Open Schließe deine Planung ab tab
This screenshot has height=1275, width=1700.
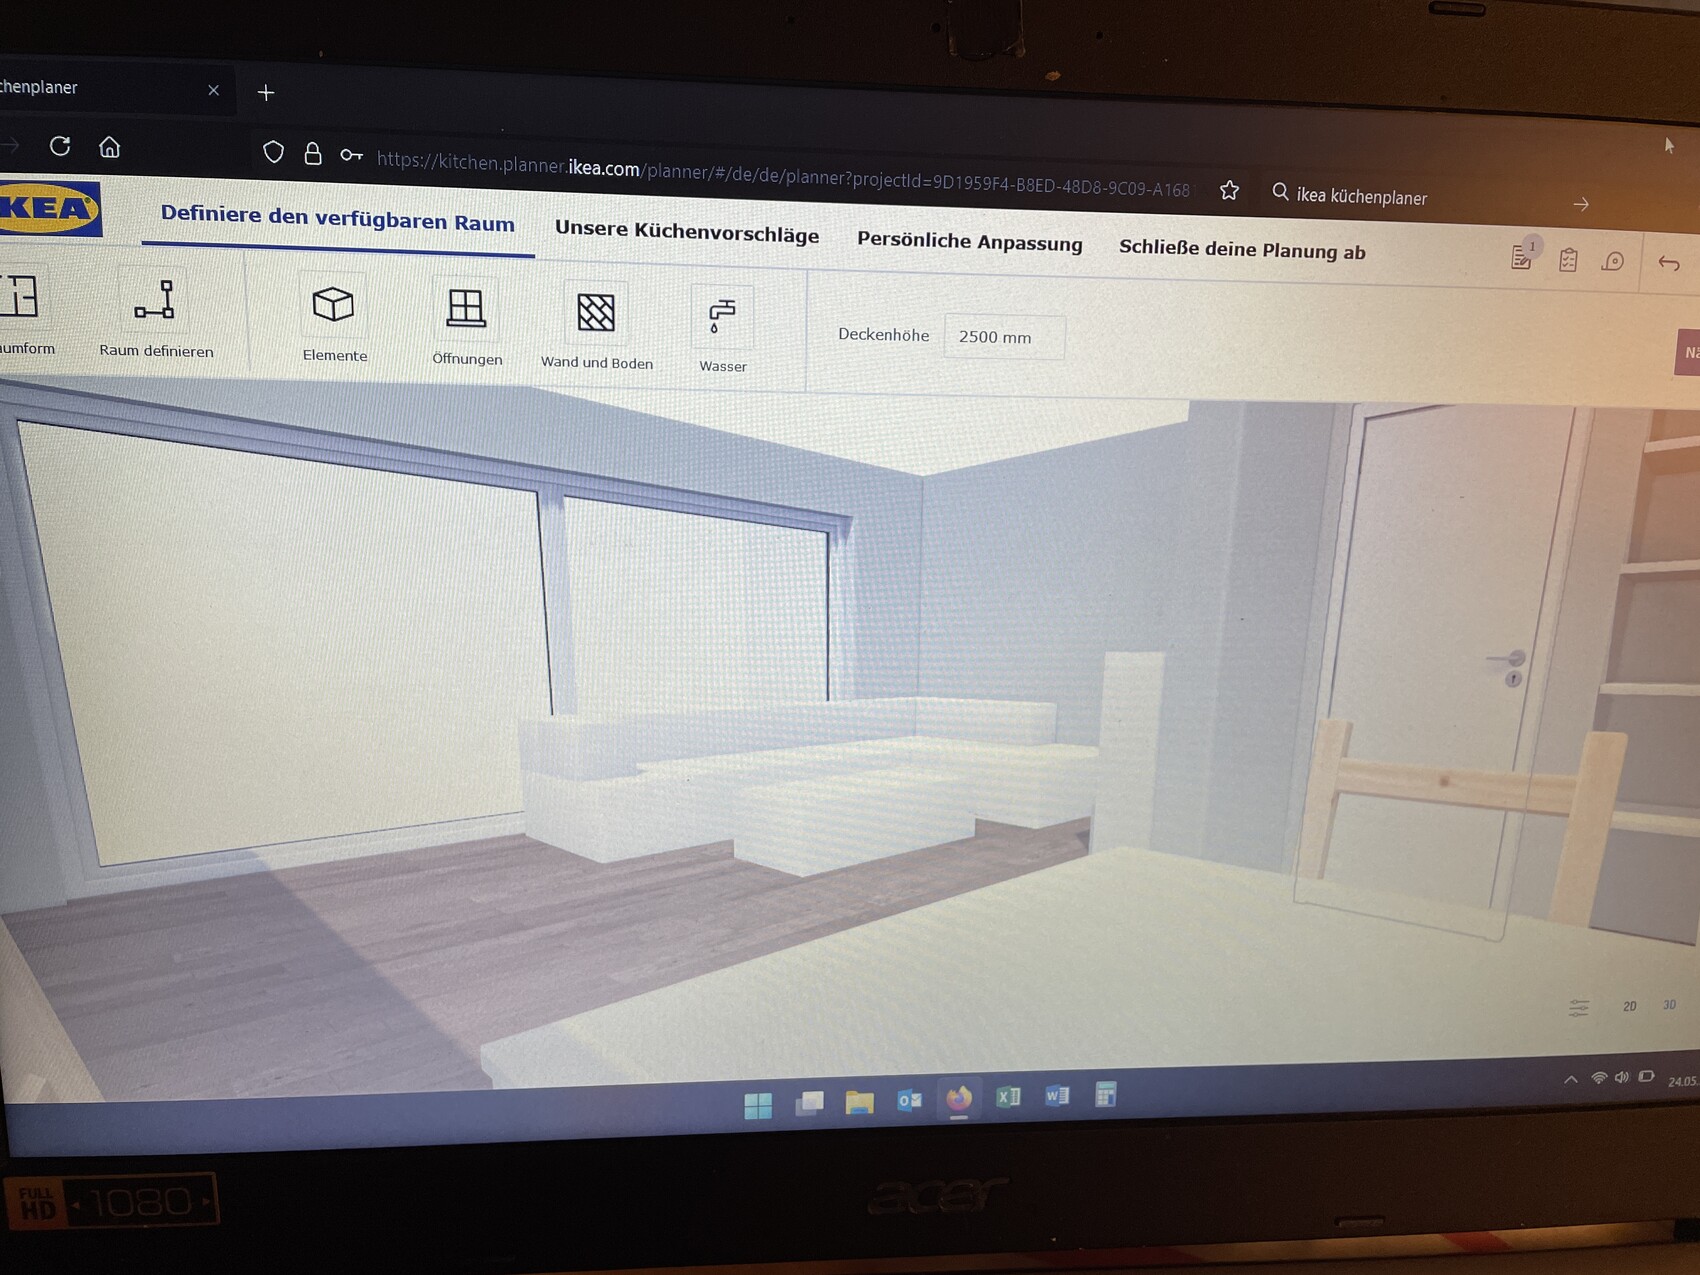1242,250
